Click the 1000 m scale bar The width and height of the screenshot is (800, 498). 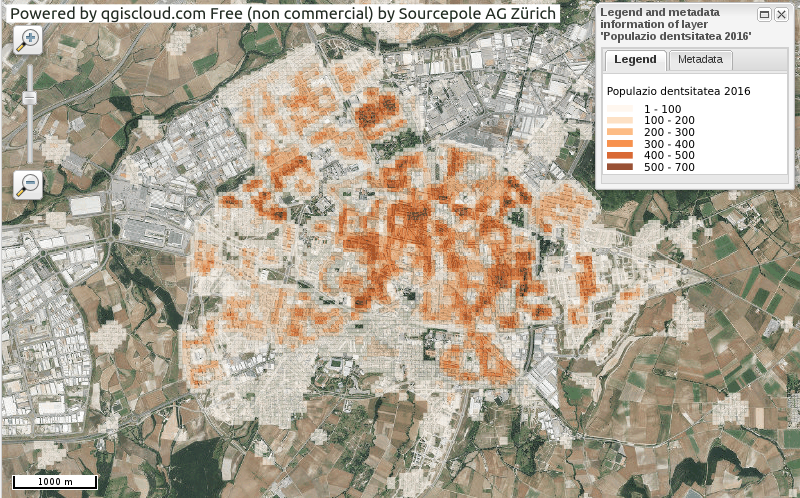[x=55, y=482]
